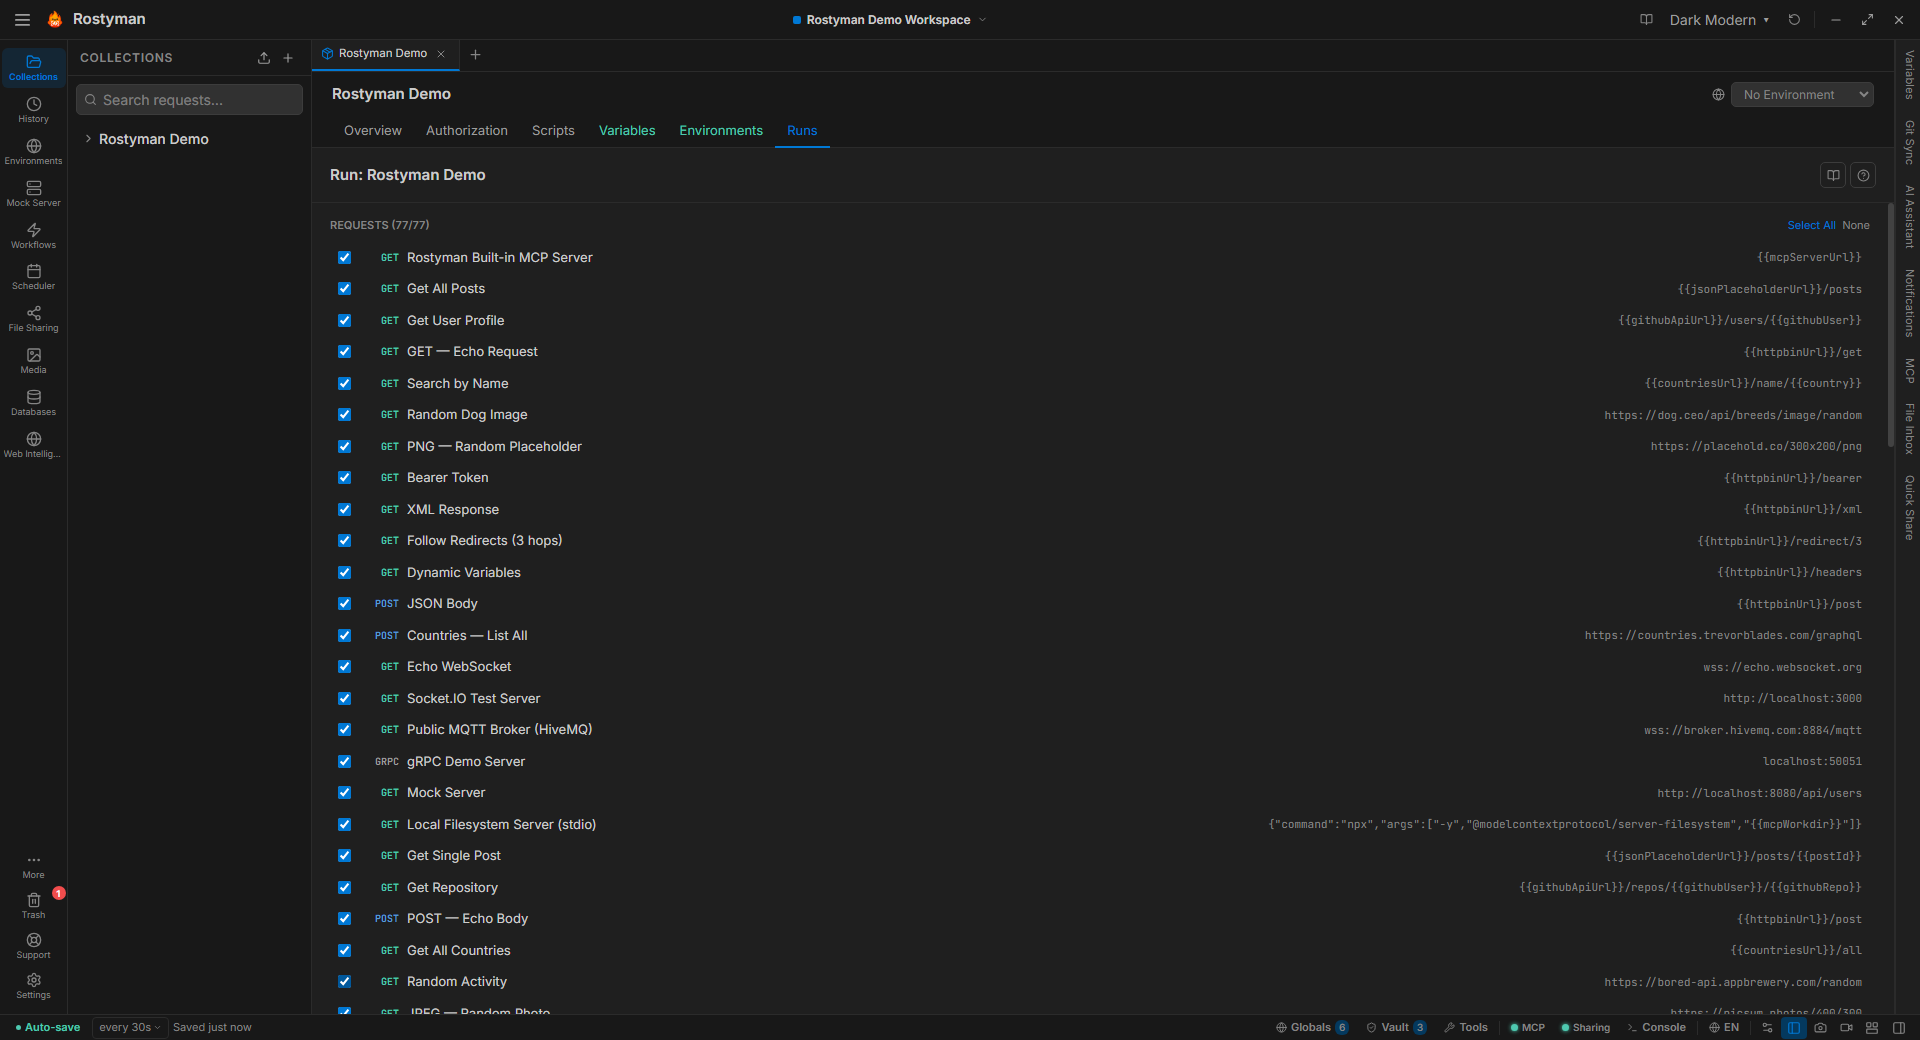Click the import collection upload icon

[x=264, y=58]
